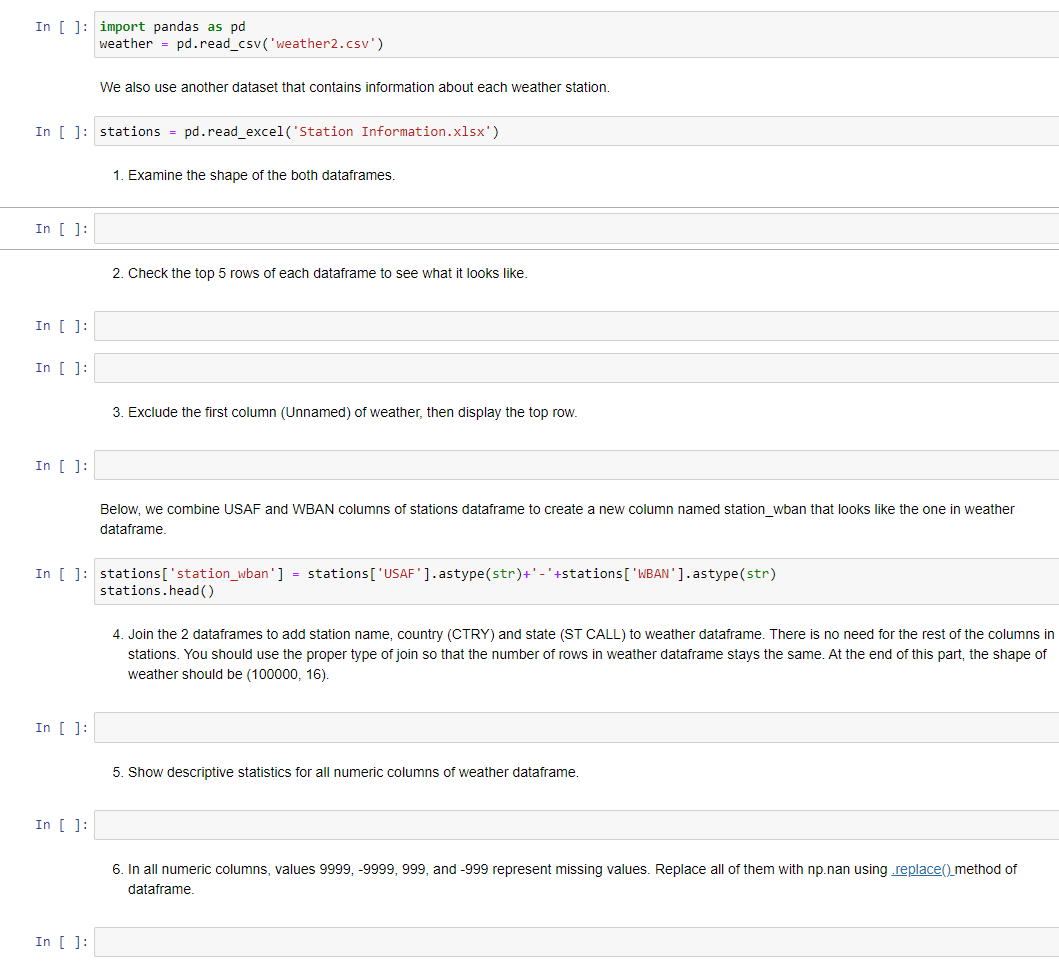Click the empty cell below question 1
The image size is (1059, 963).
(500, 228)
